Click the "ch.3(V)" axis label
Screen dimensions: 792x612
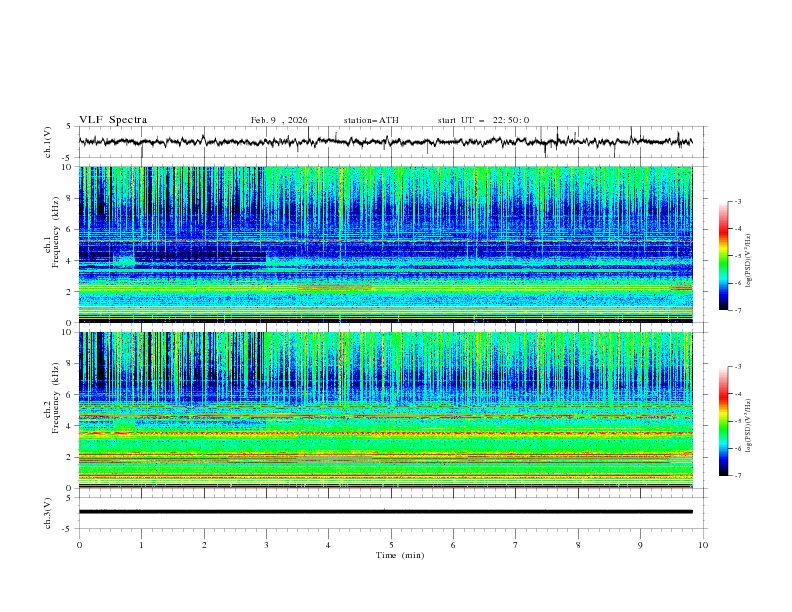coord(48,513)
